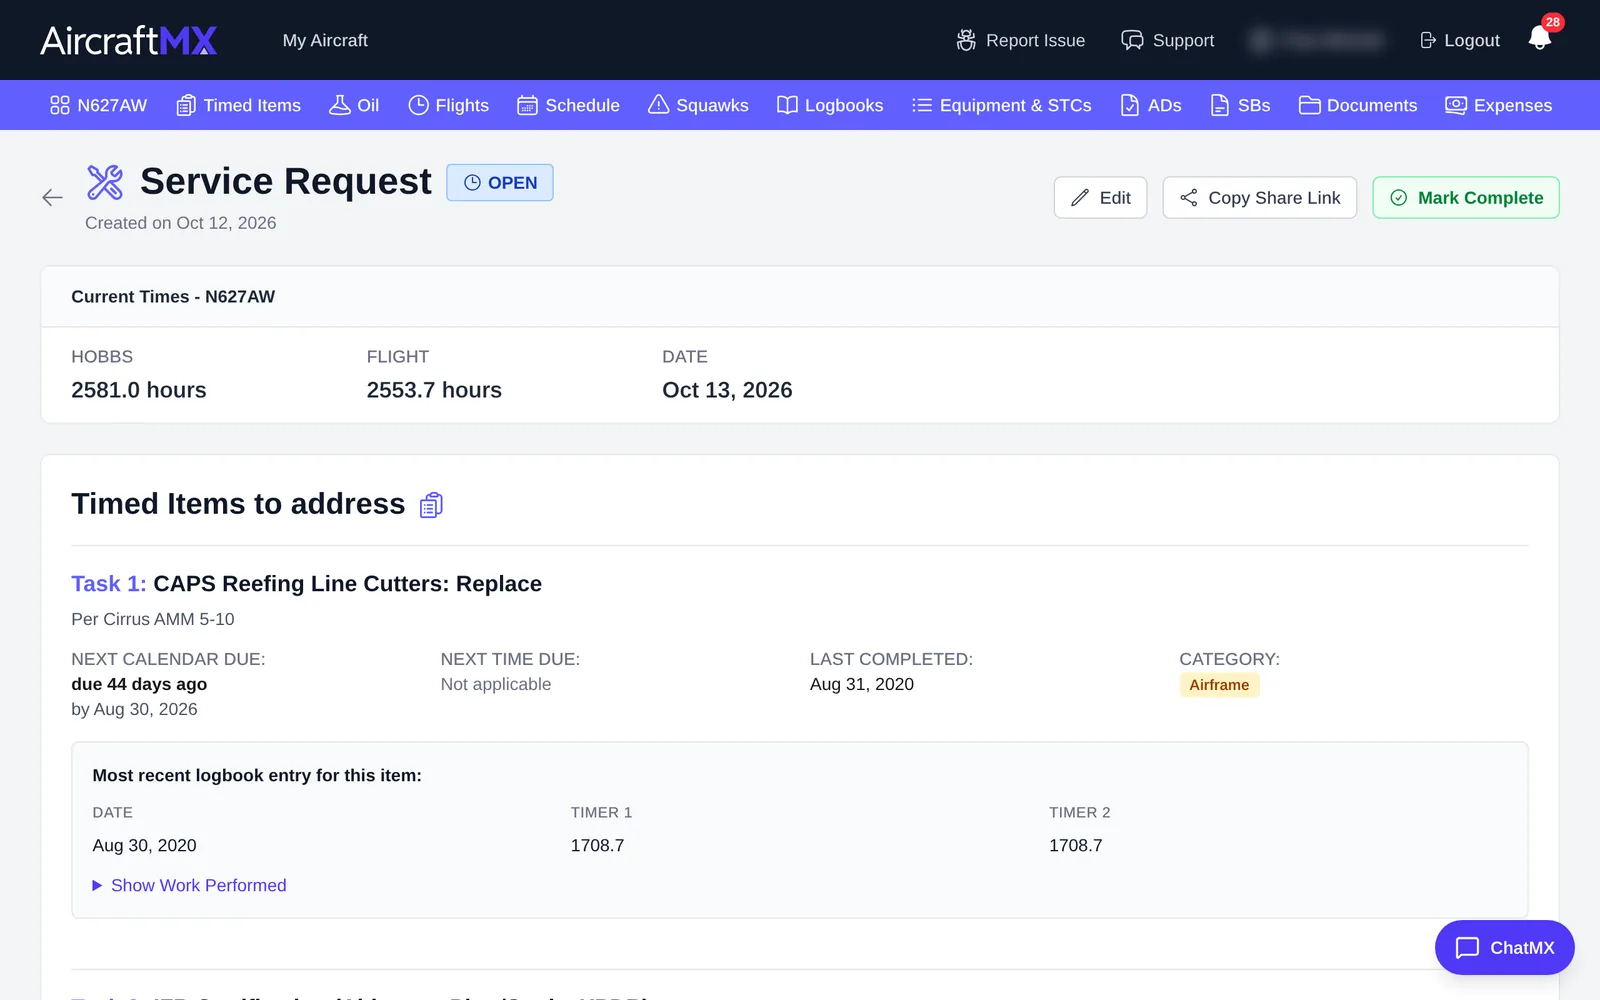Image resolution: width=1600 pixels, height=1000 pixels.
Task: Go to the Oil tab
Action: pos(354,105)
